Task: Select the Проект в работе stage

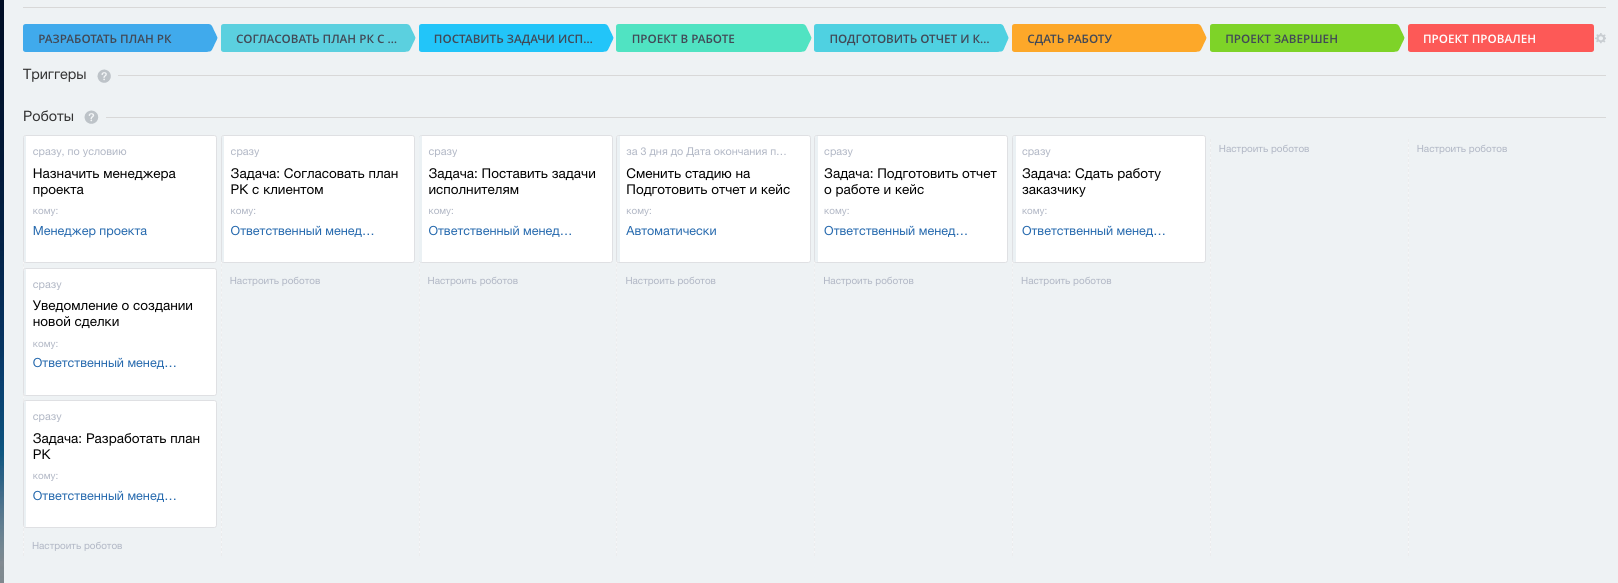Action: click(708, 39)
